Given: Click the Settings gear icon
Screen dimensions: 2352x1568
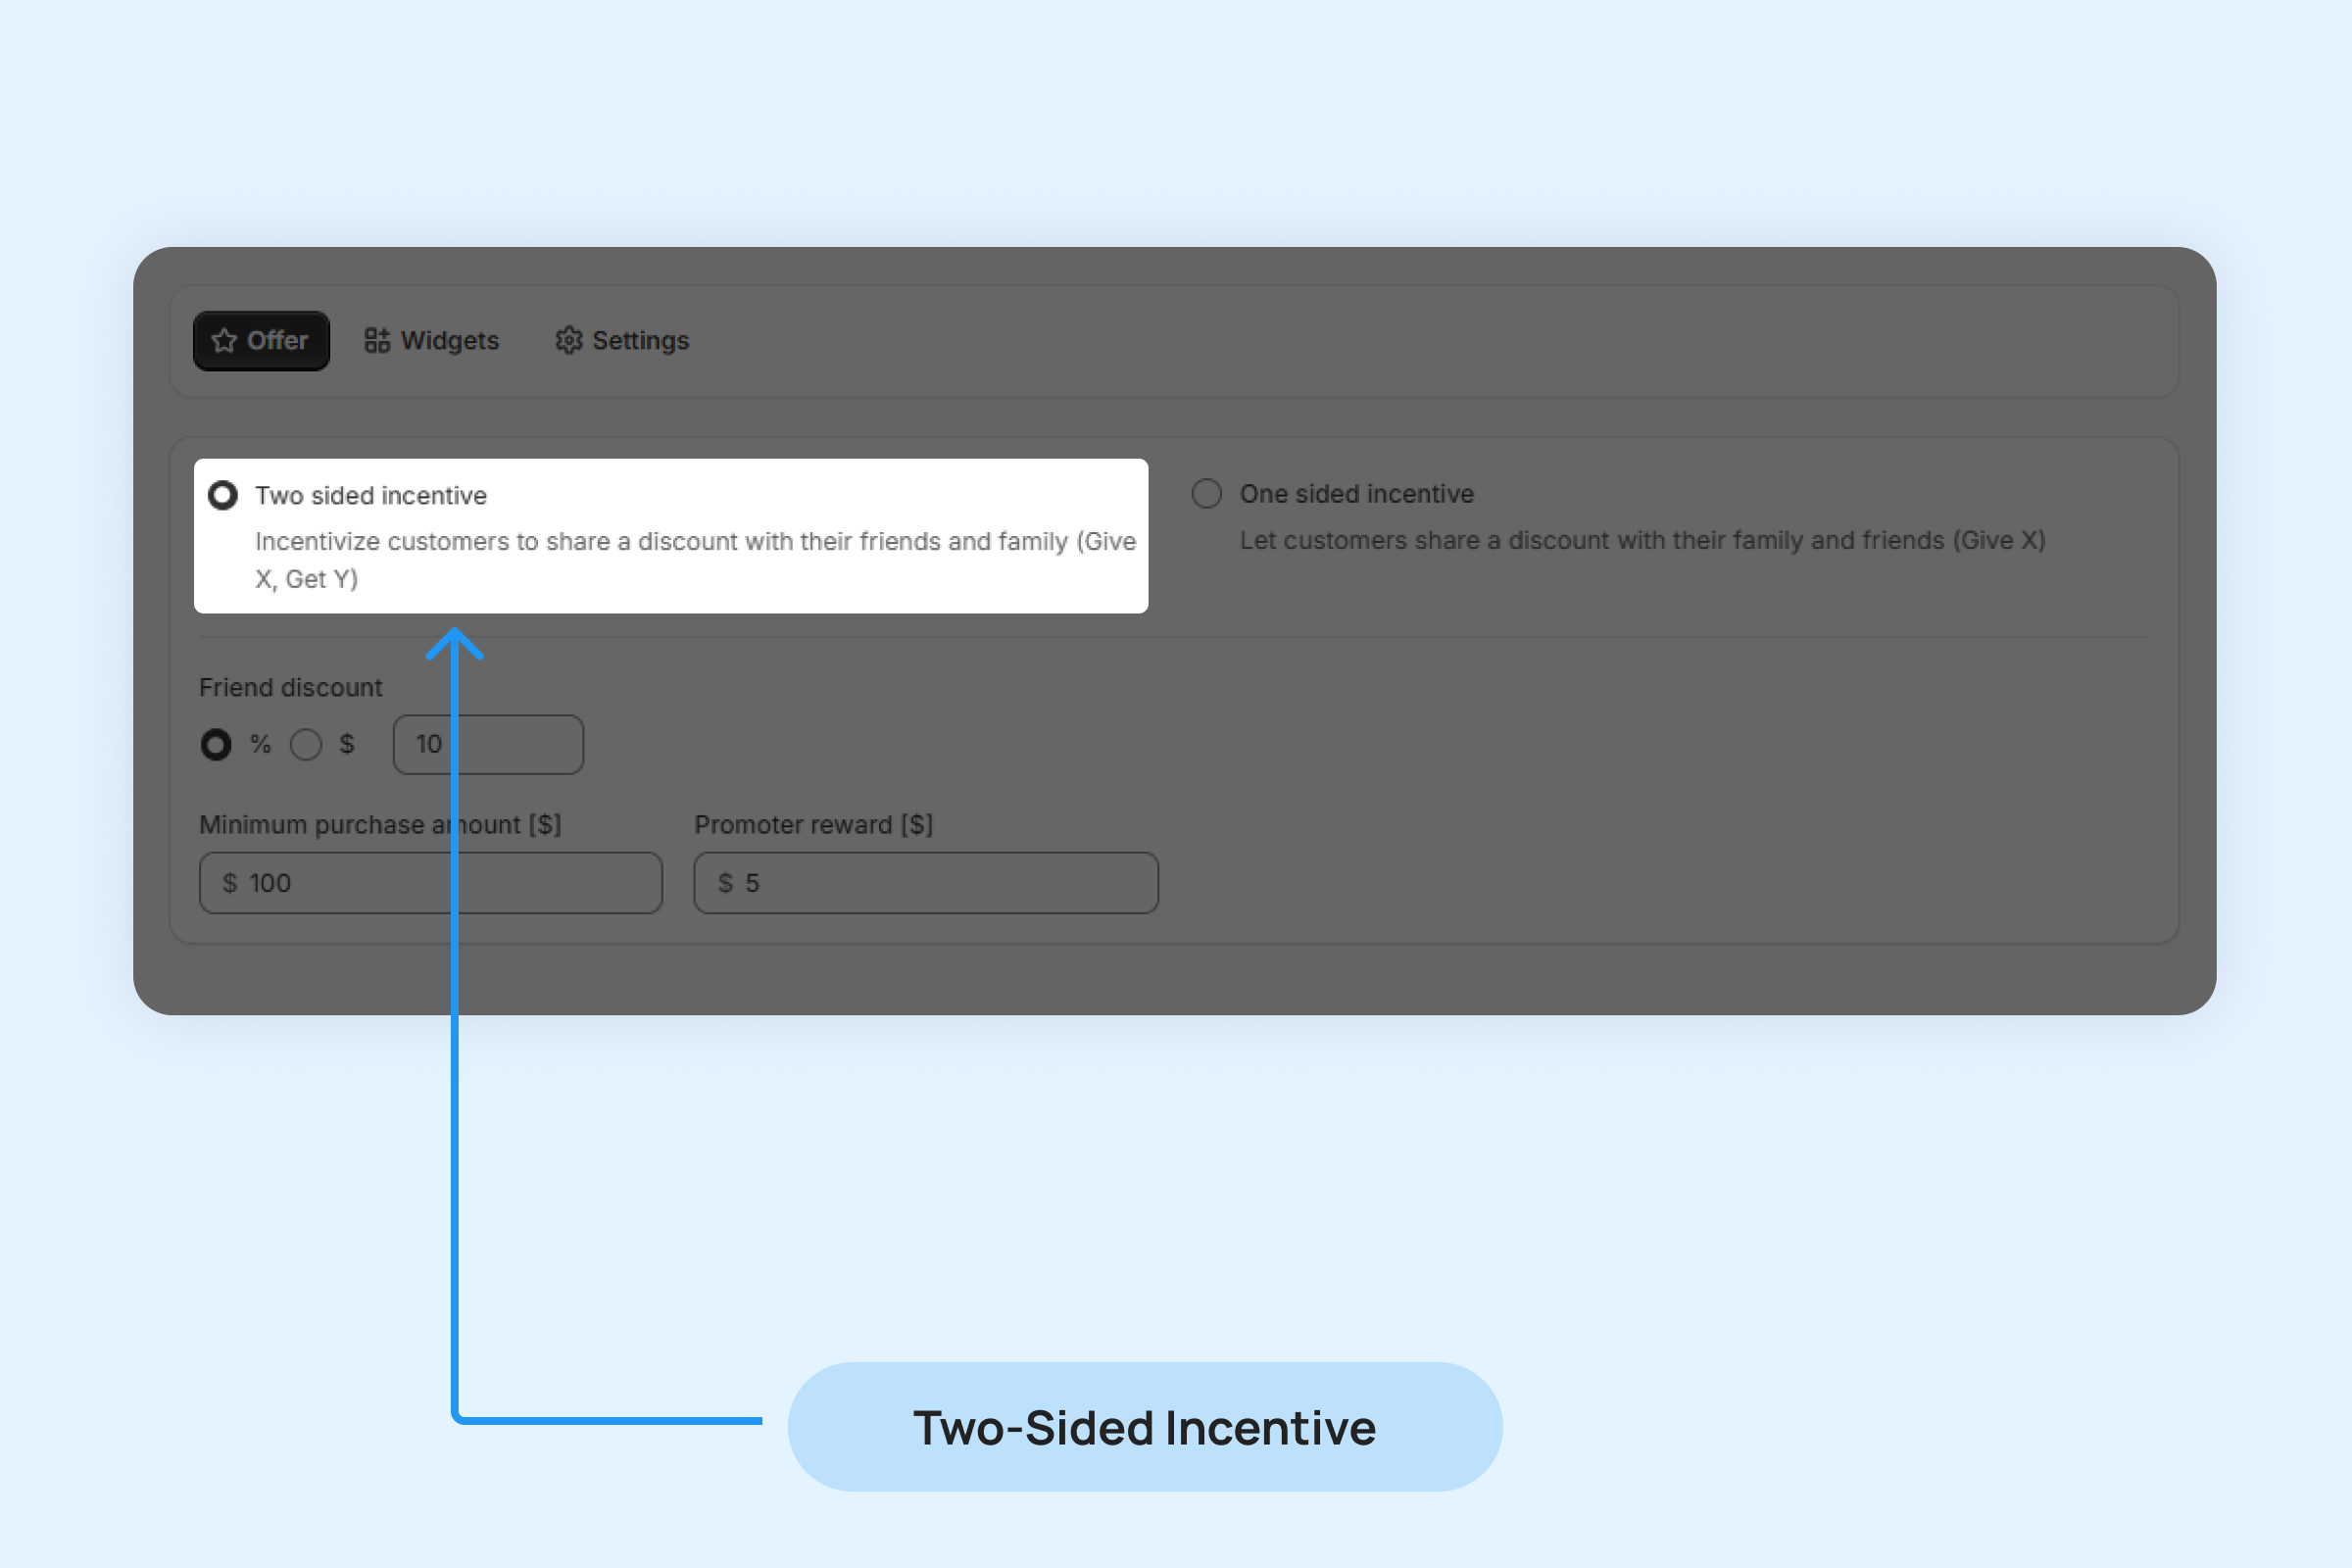Looking at the screenshot, I should pos(568,341).
